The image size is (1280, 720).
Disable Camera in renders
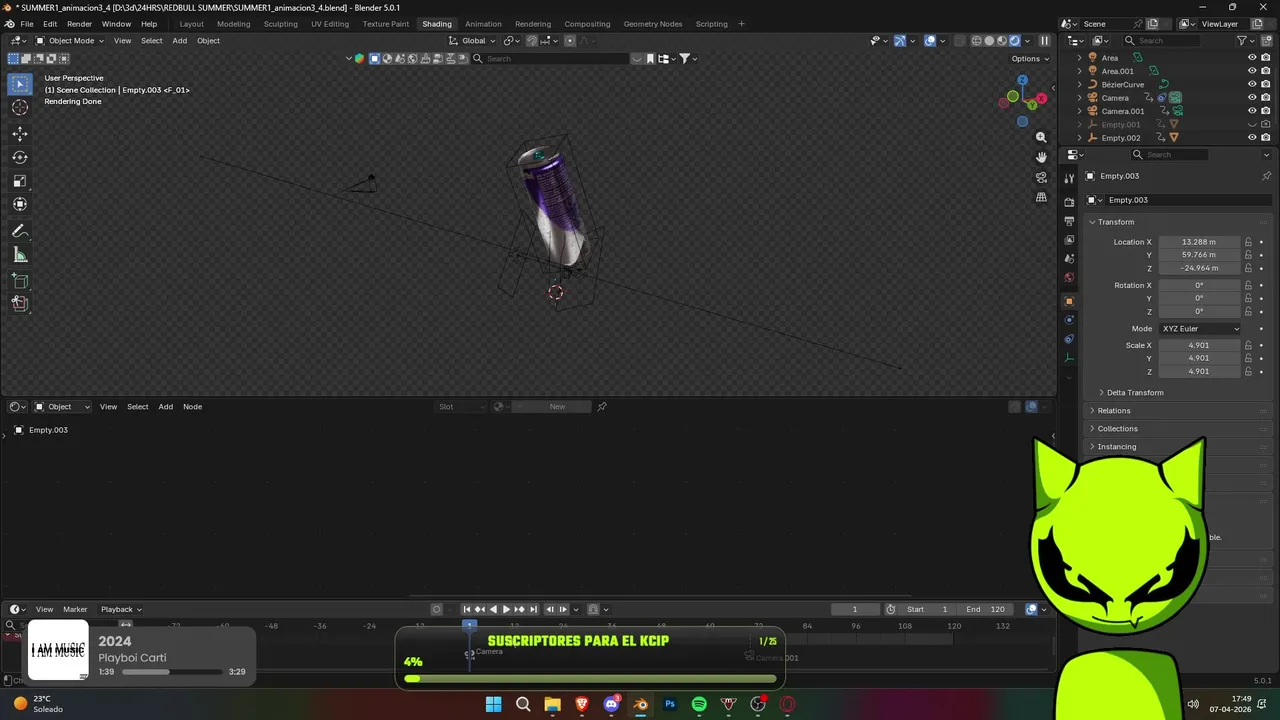coord(1266,98)
